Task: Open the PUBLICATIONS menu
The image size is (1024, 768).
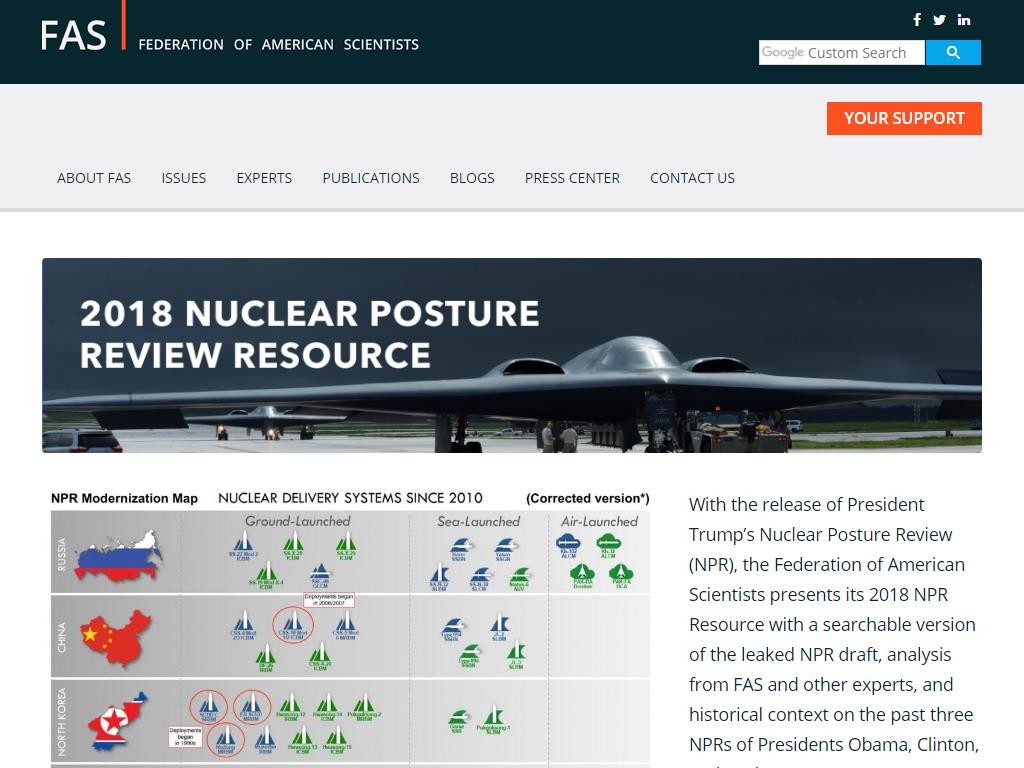Action: click(x=371, y=178)
